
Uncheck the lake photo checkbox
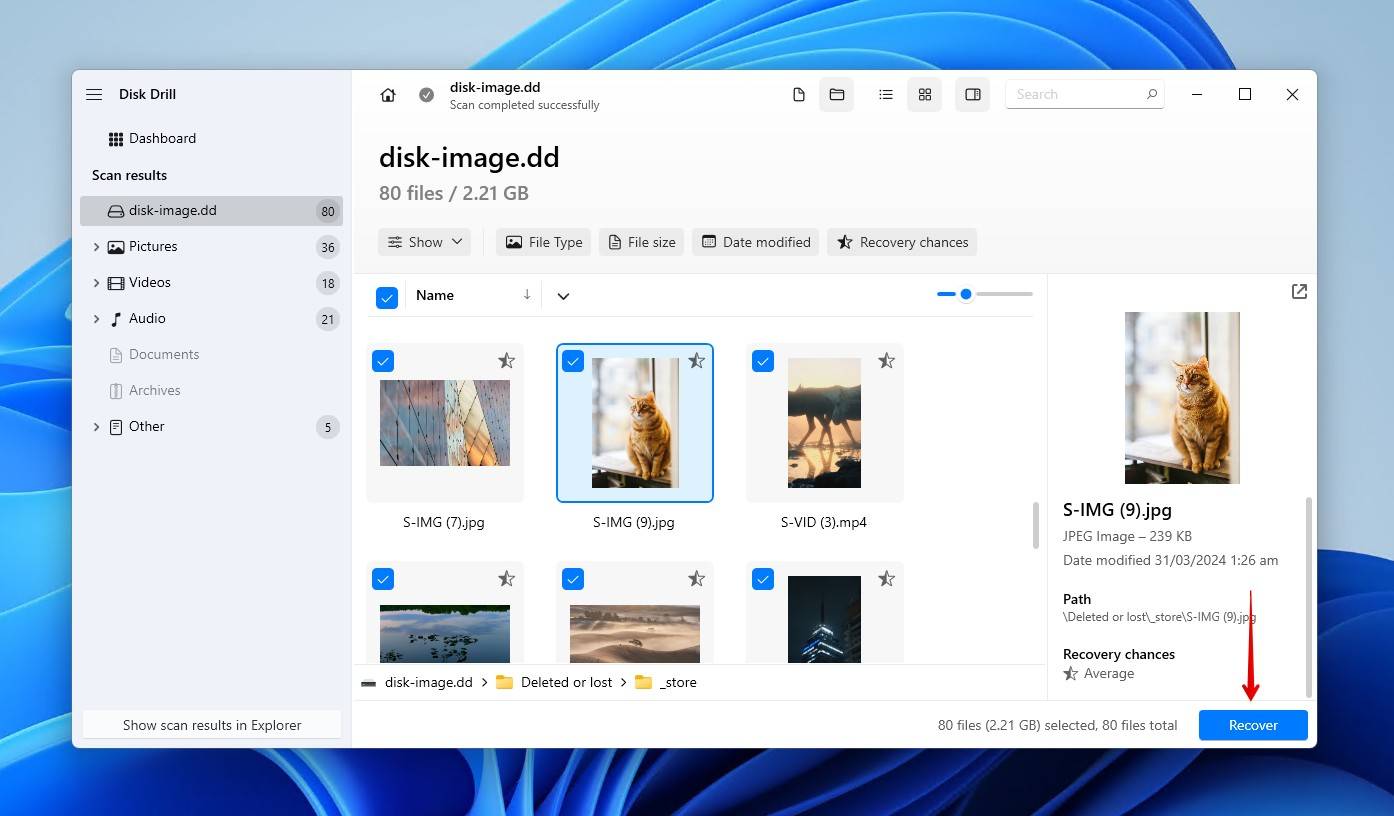pyautogui.click(x=383, y=579)
